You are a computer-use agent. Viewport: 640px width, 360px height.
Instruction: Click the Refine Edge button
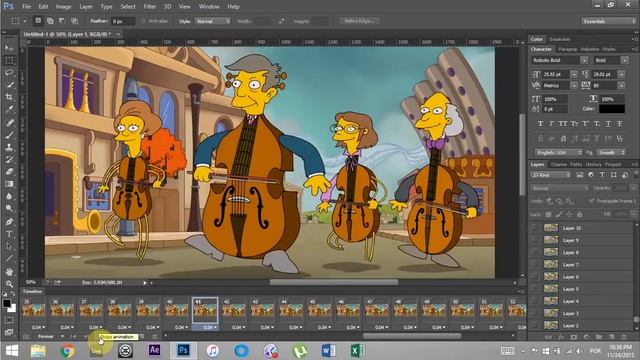click(359, 21)
